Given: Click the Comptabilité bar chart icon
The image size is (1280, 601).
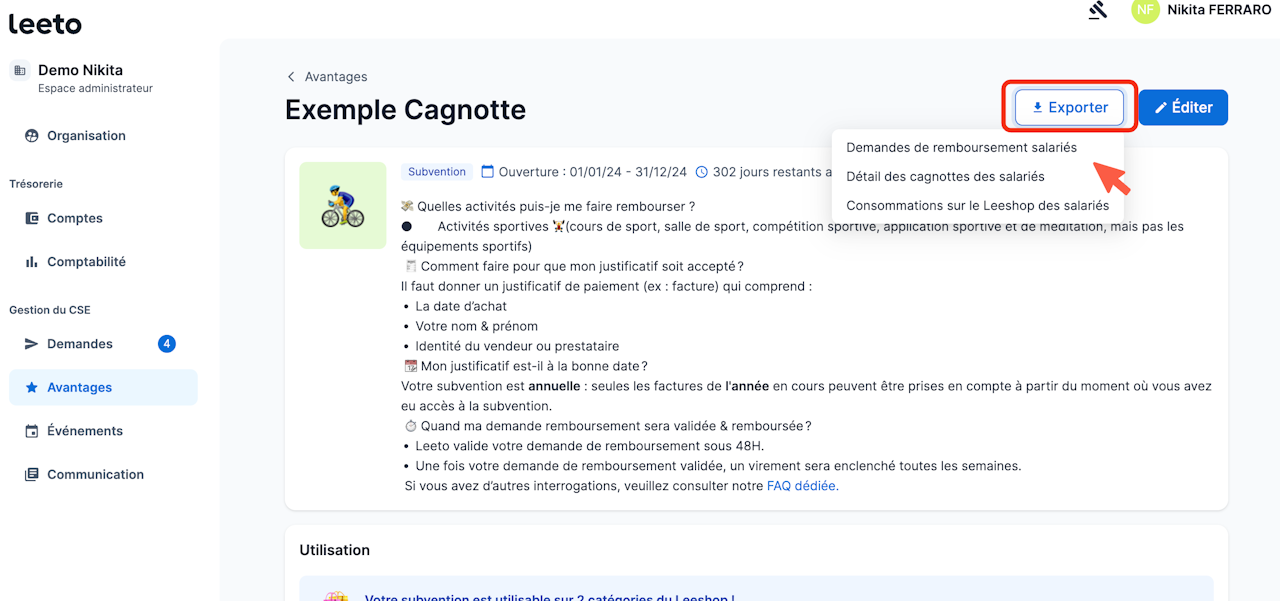Looking at the screenshot, I should point(31,262).
